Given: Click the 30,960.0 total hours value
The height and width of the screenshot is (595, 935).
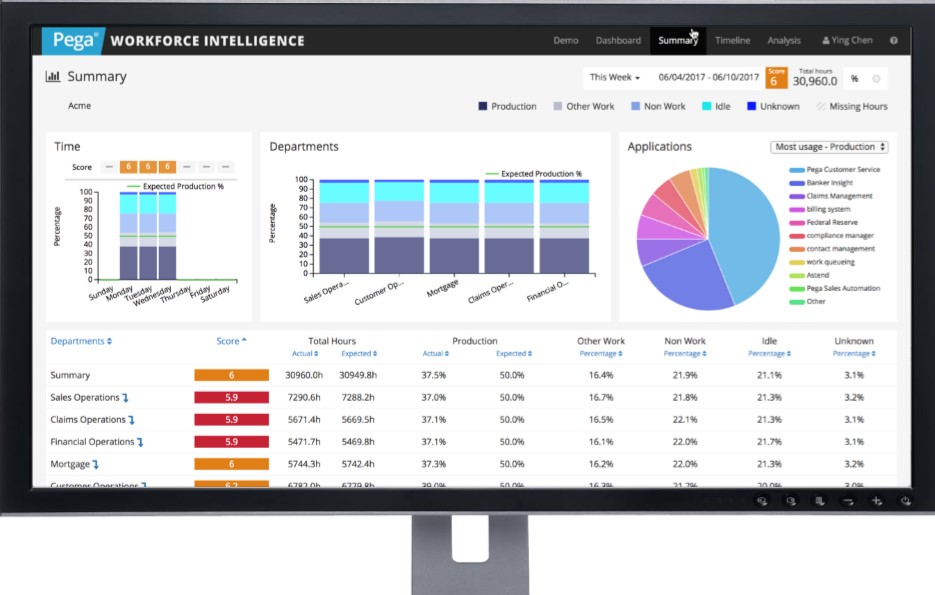Looking at the screenshot, I should pyautogui.click(x=815, y=81).
